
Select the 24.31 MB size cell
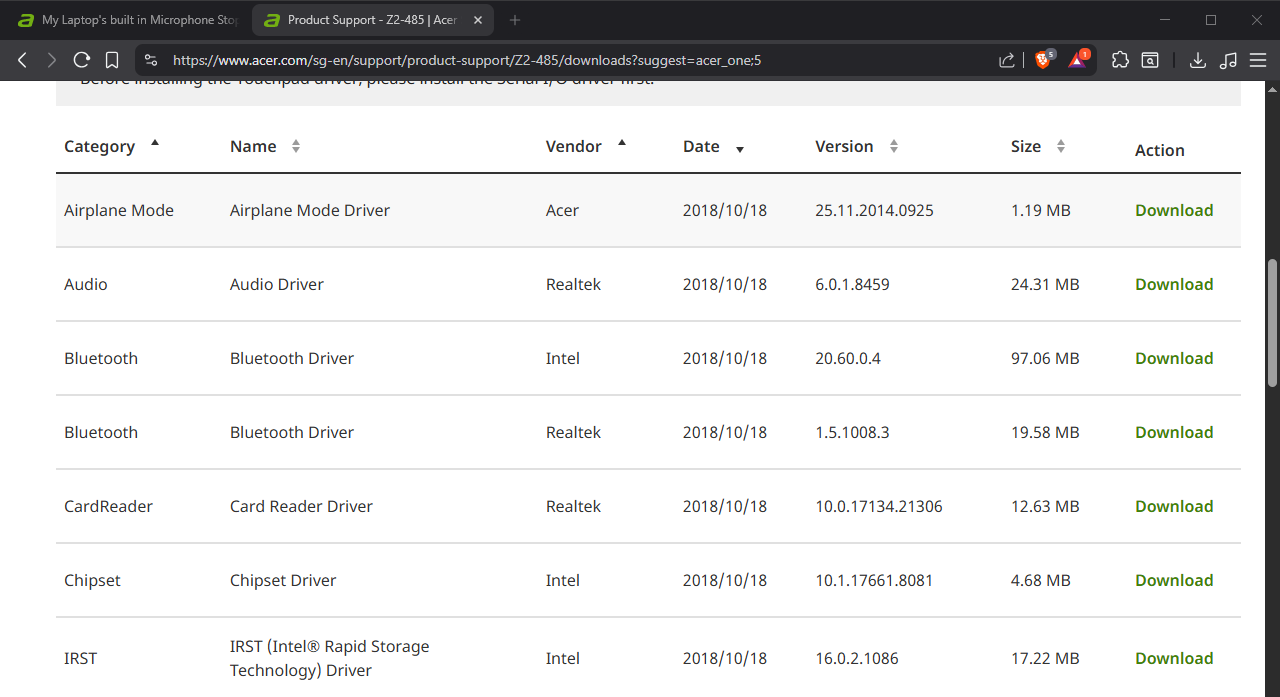[1045, 284]
